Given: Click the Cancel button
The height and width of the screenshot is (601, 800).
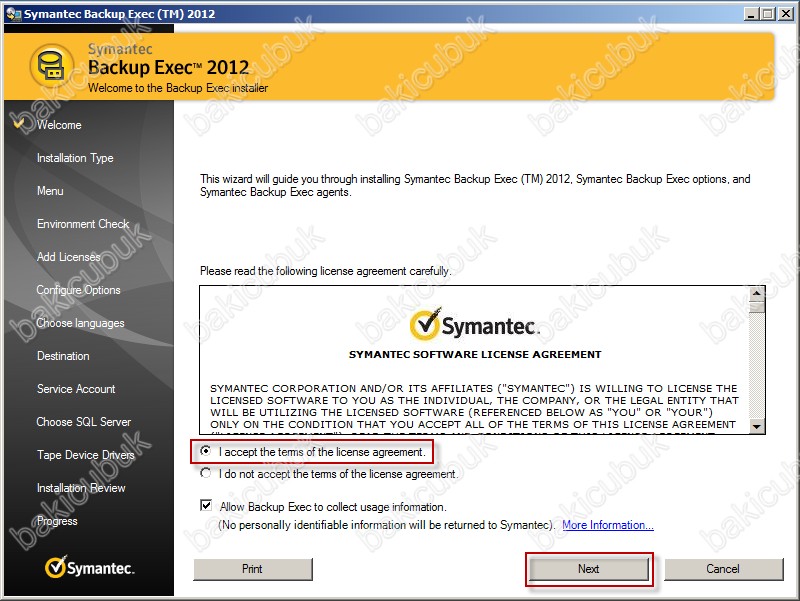Looking at the screenshot, I should click(x=723, y=569).
